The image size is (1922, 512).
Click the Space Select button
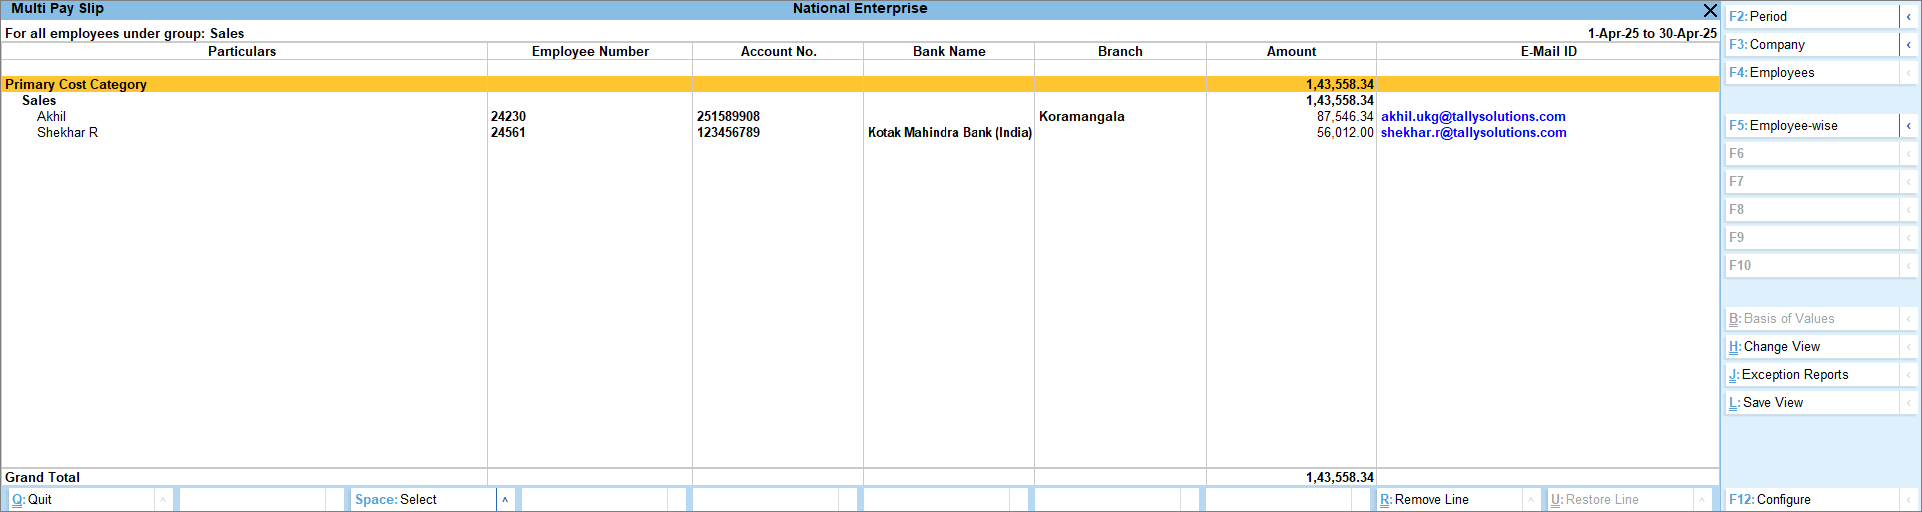420,500
